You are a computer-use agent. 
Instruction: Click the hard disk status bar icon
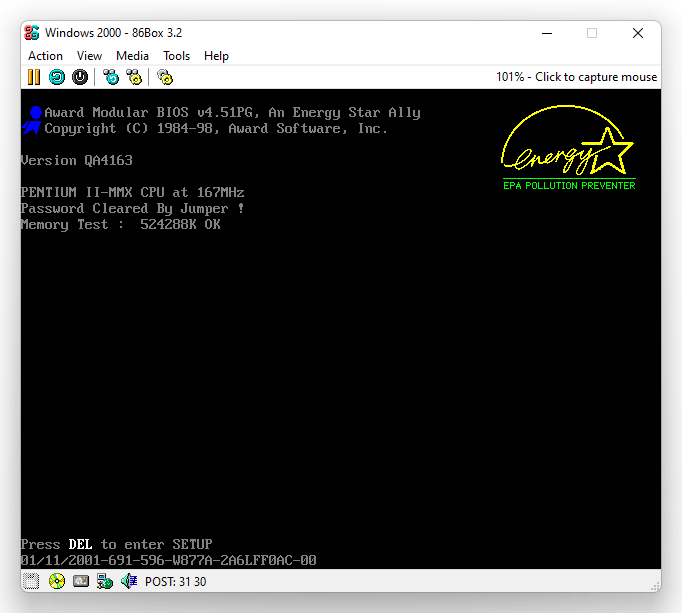click(81, 581)
